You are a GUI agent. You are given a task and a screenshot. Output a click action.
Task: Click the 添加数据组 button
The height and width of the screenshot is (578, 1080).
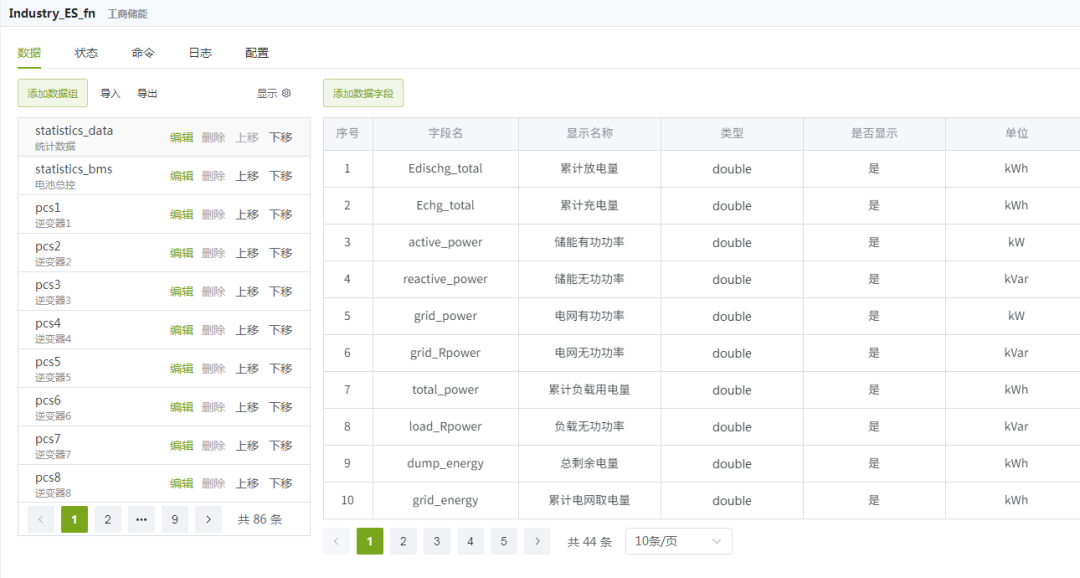coord(52,93)
